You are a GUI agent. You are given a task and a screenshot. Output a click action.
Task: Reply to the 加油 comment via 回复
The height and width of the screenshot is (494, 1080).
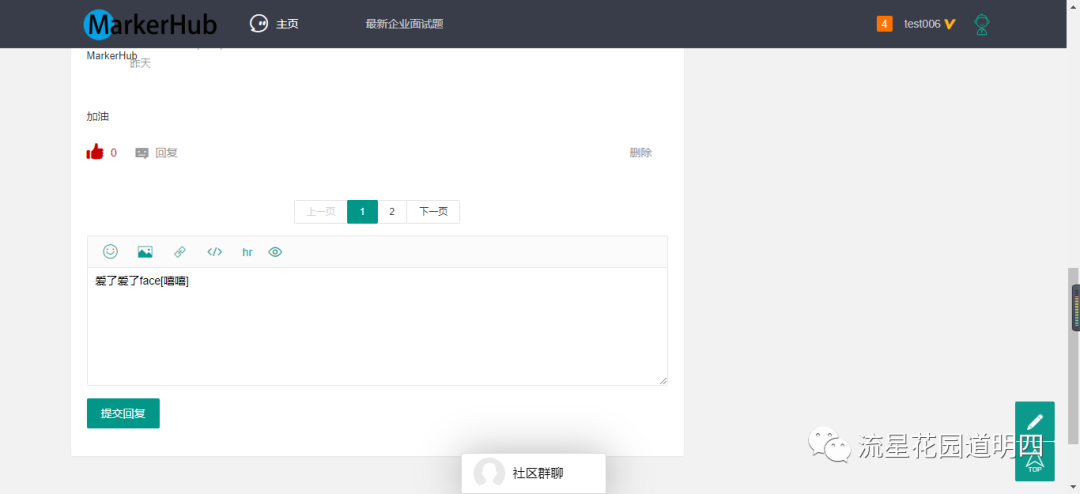[x=167, y=153]
